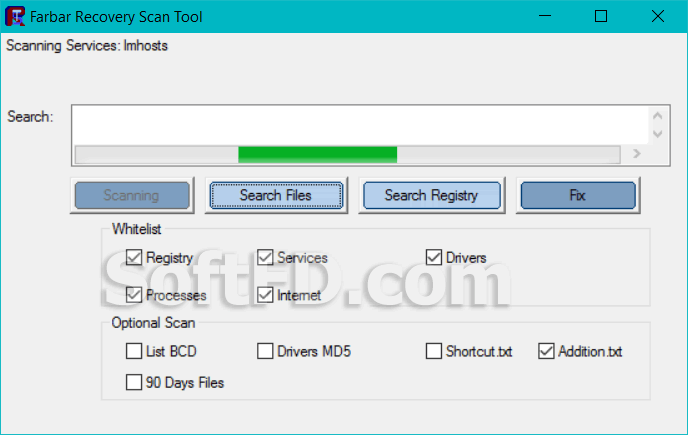
Task: Click the search box scroll up arrow
Action: [657, 116]
